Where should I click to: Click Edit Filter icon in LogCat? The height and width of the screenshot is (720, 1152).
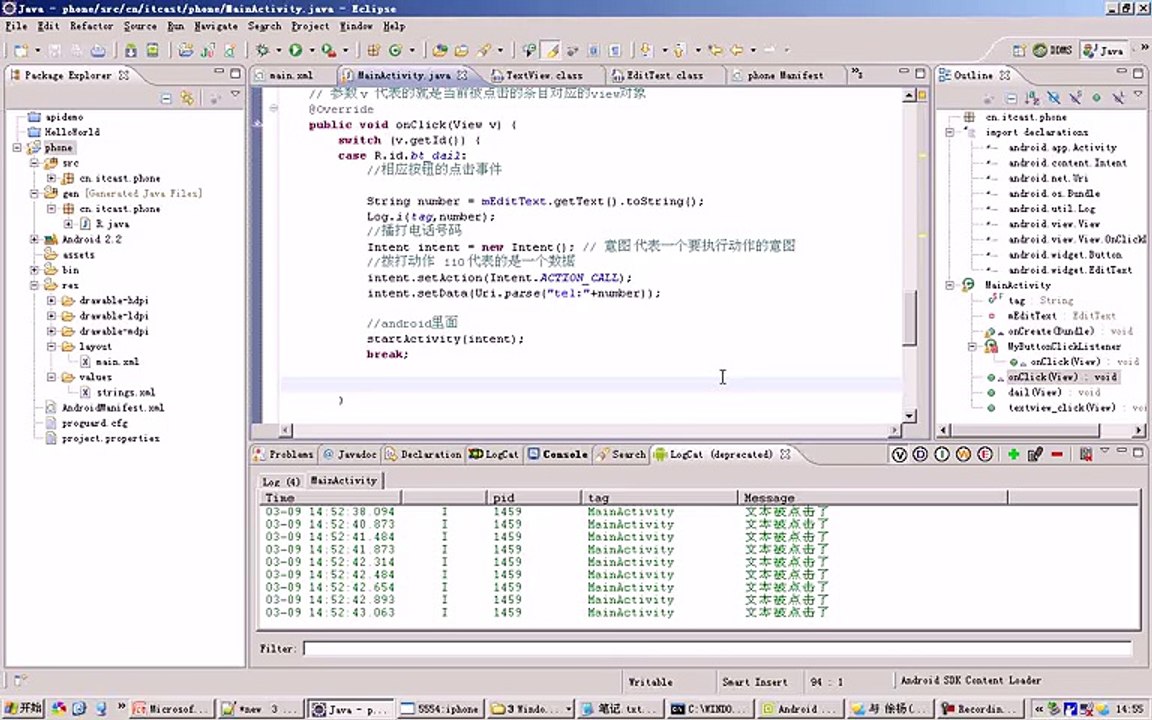click(x=1035, y=455)
